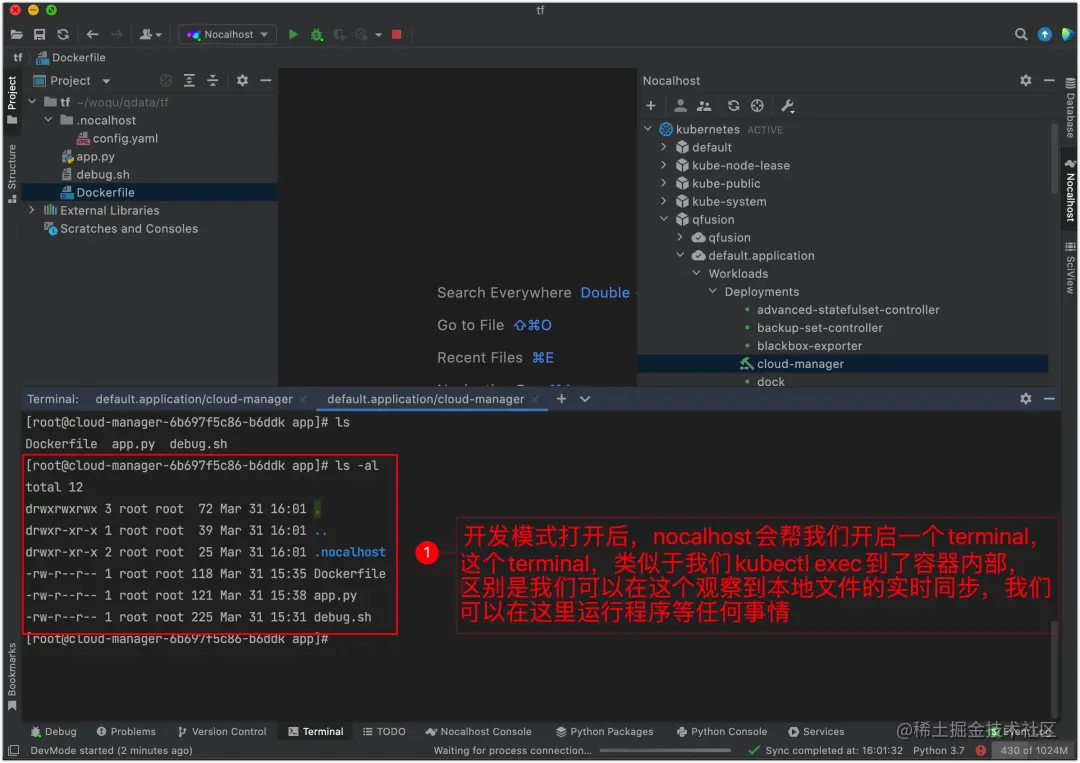The image size is (1080, 763).
Task: Refresh the Nocalhost cluster list
Action: [x=733, y=105]
